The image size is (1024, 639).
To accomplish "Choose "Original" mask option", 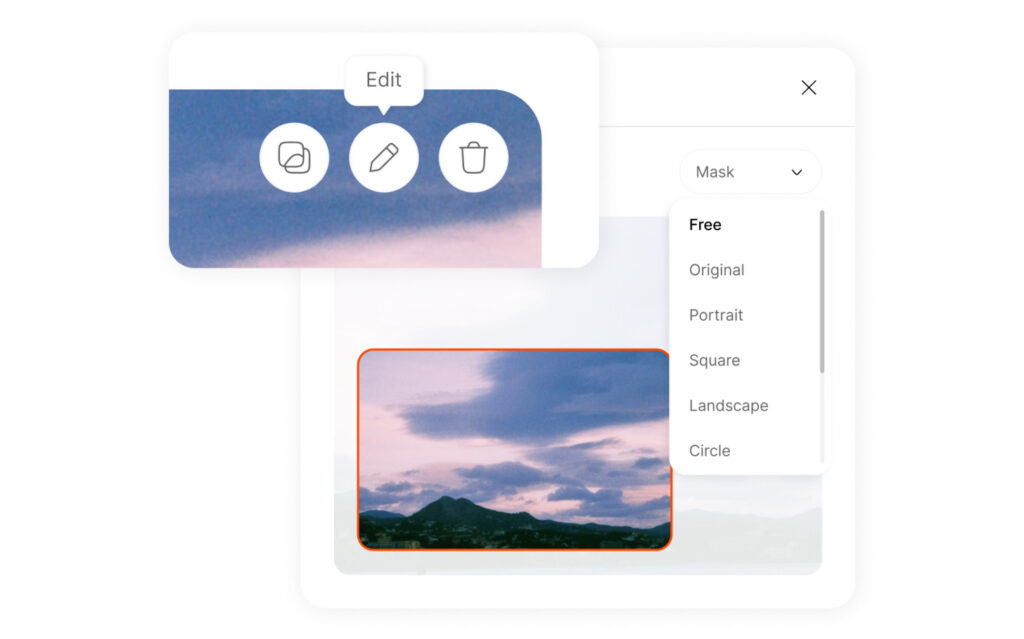I will (716, 270).
